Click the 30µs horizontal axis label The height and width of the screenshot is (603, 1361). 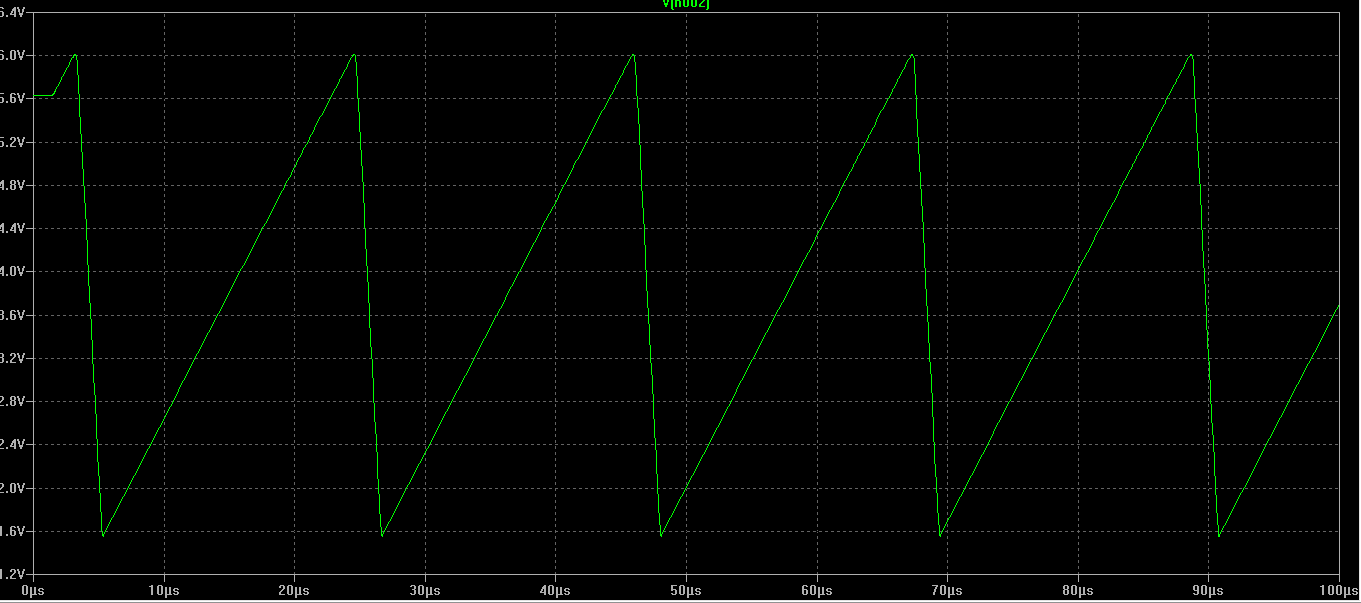coord(425,592)
